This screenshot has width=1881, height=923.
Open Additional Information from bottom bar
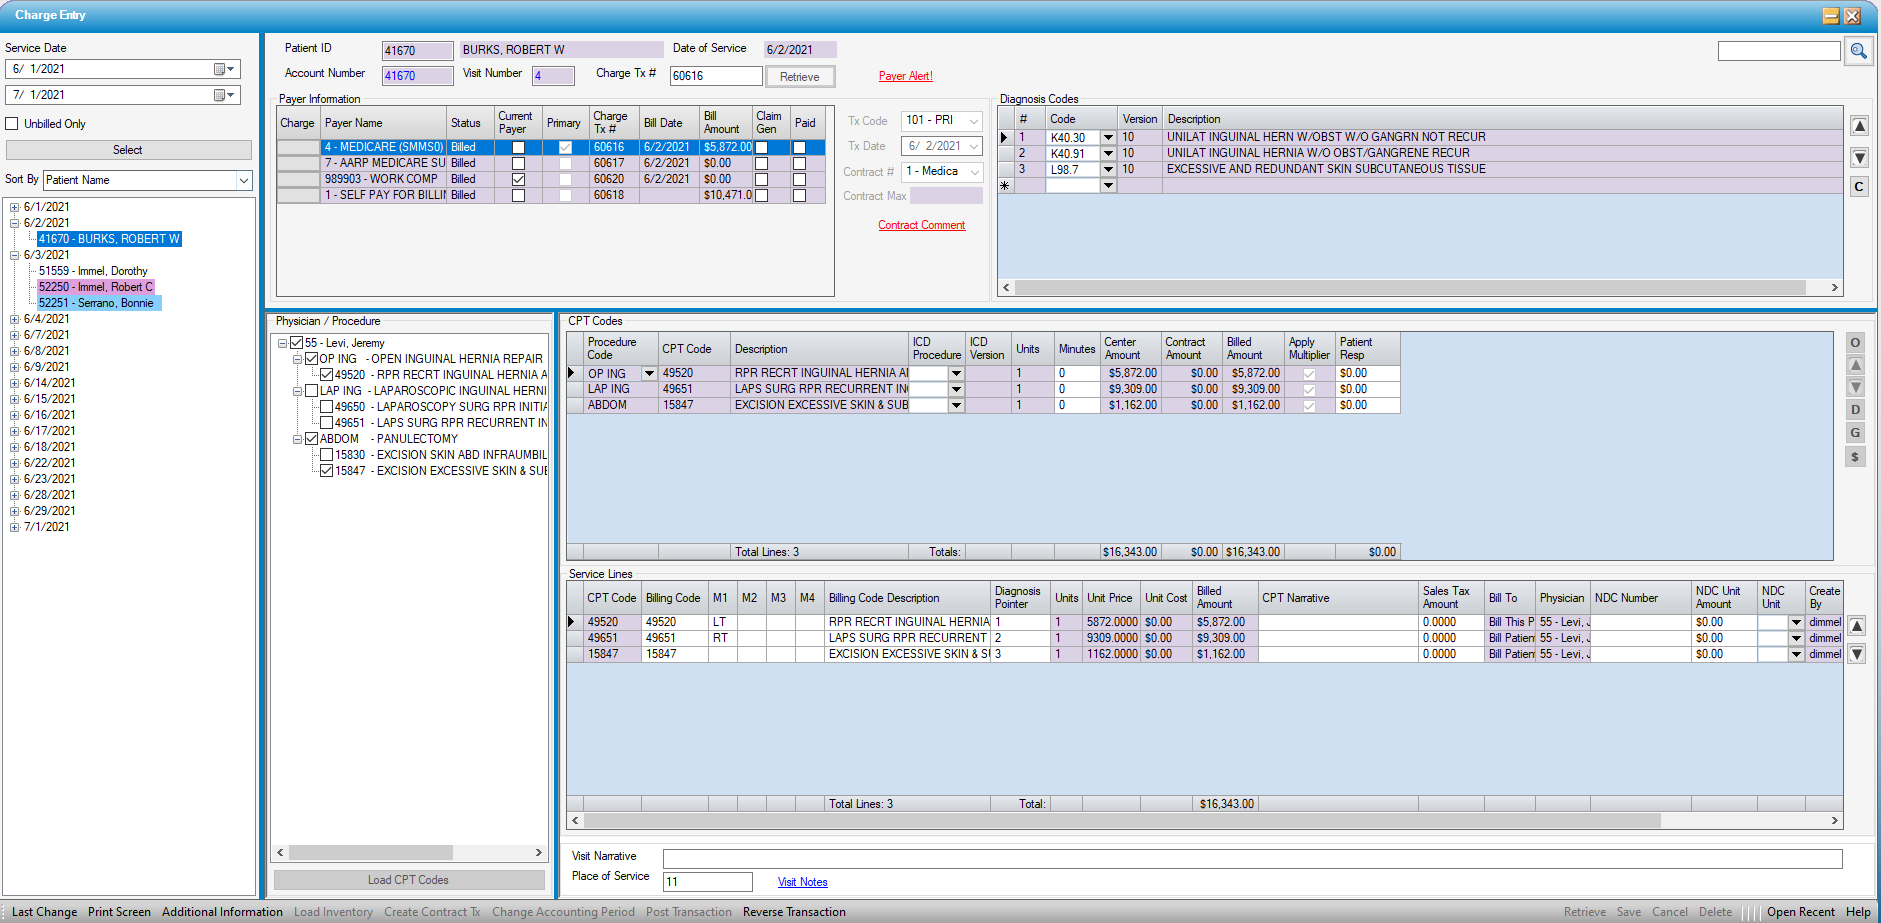click(222, 912)
